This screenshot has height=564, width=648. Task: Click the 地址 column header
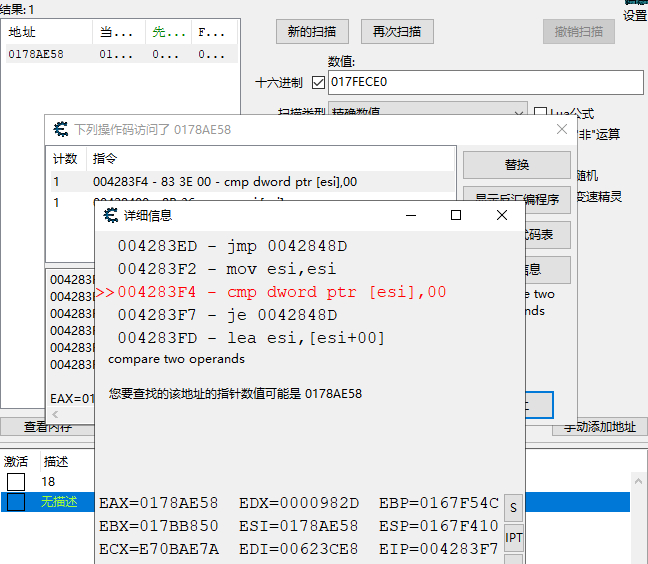pos(49,32)
